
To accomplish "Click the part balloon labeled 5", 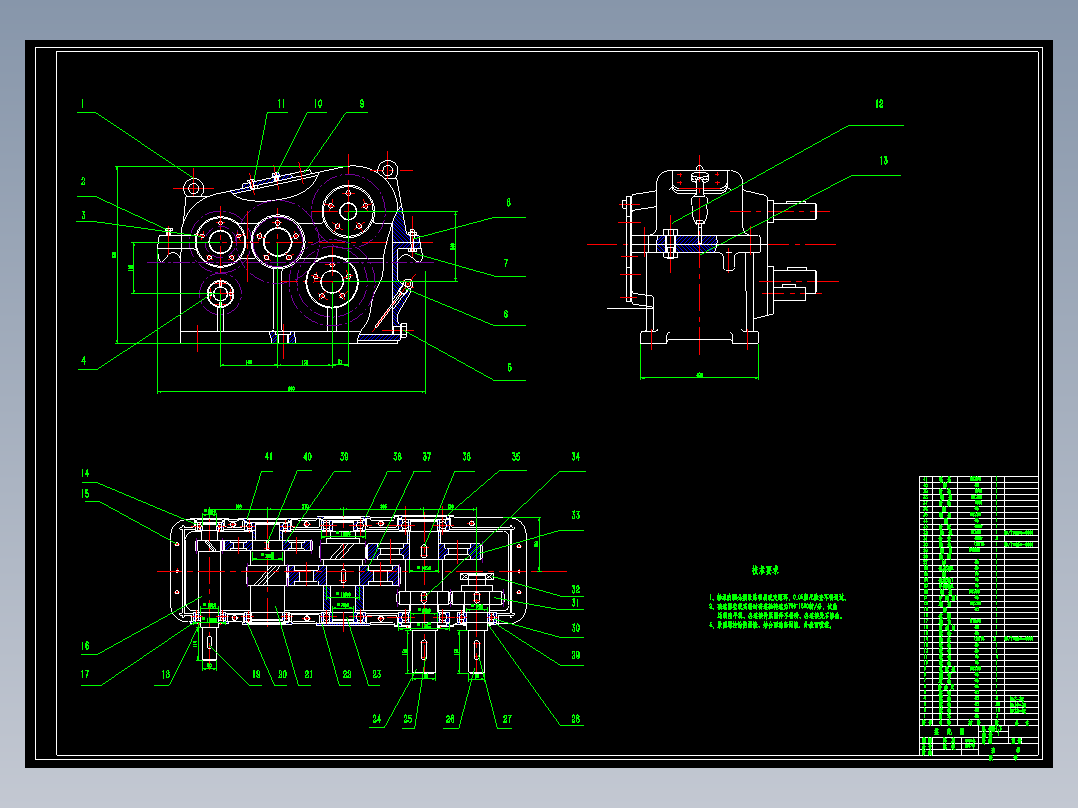I will click(509, 367).
